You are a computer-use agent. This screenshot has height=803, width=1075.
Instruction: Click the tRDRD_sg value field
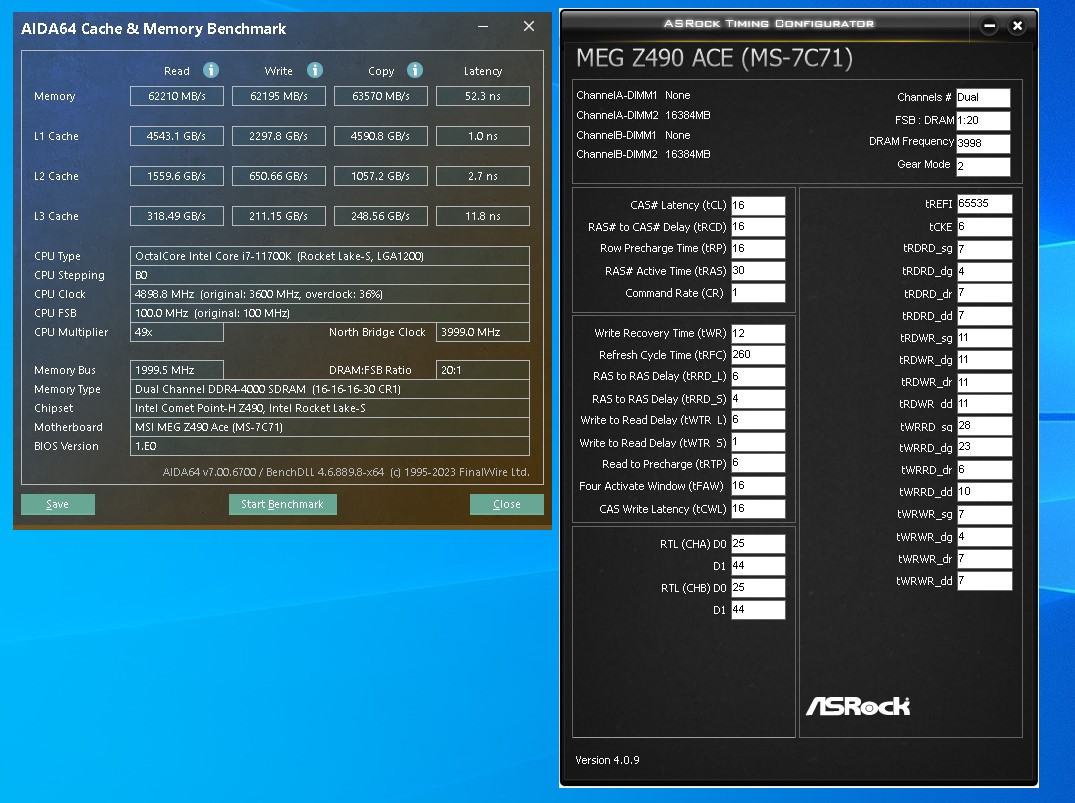(985, 249)
